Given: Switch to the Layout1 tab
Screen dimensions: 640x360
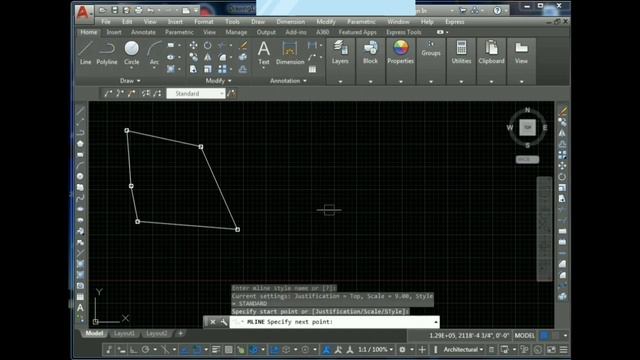Looking at the screenshot, I should pos(124,333).
